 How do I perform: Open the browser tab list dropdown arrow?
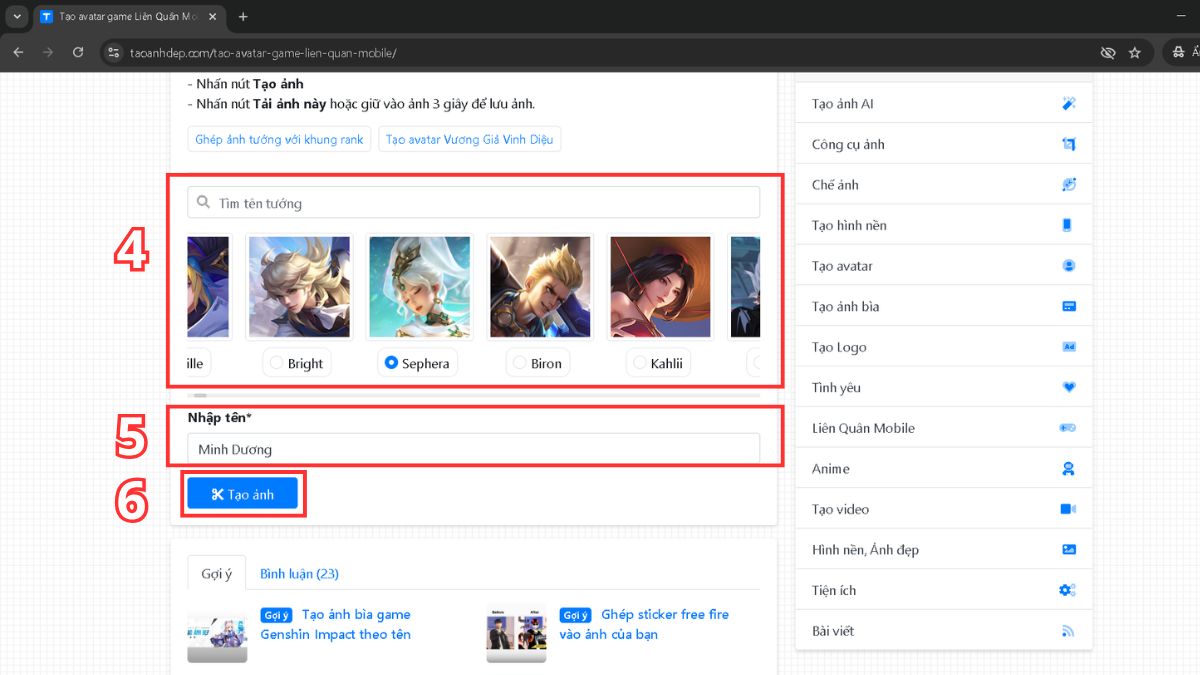[x=17, y=17]
